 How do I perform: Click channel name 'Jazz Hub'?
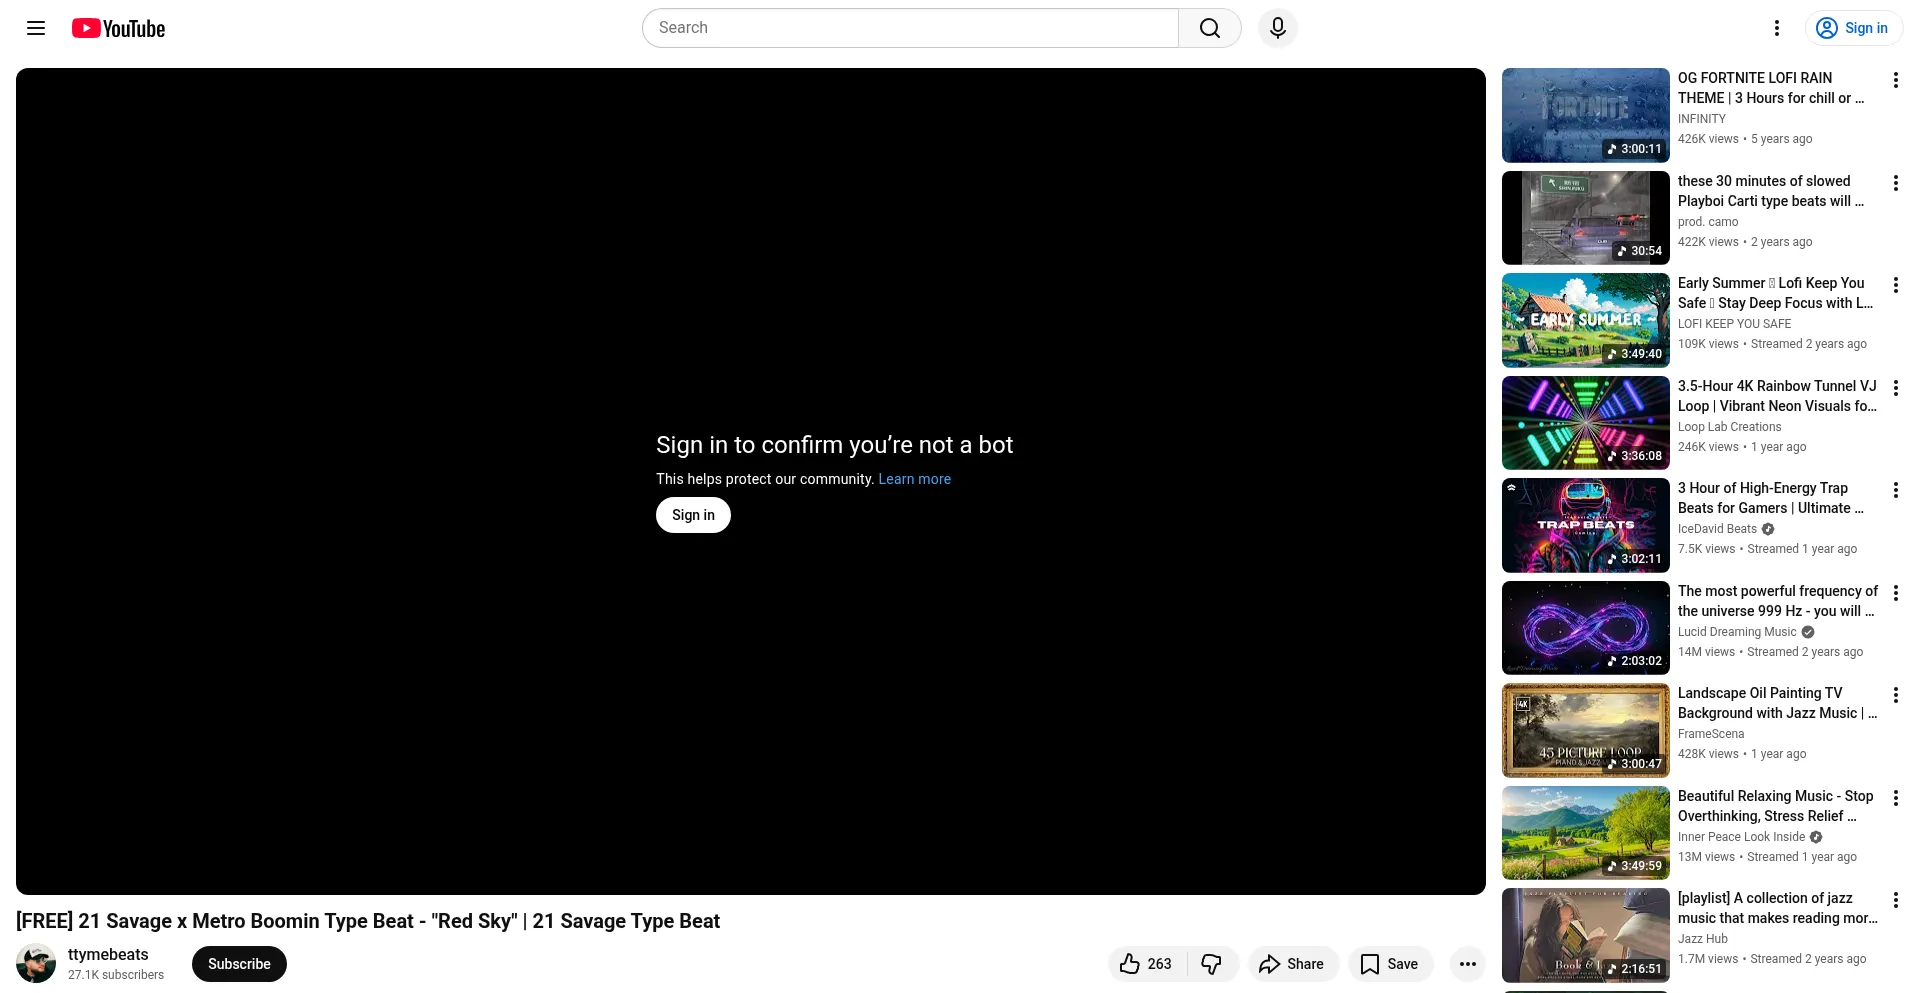1702,939
